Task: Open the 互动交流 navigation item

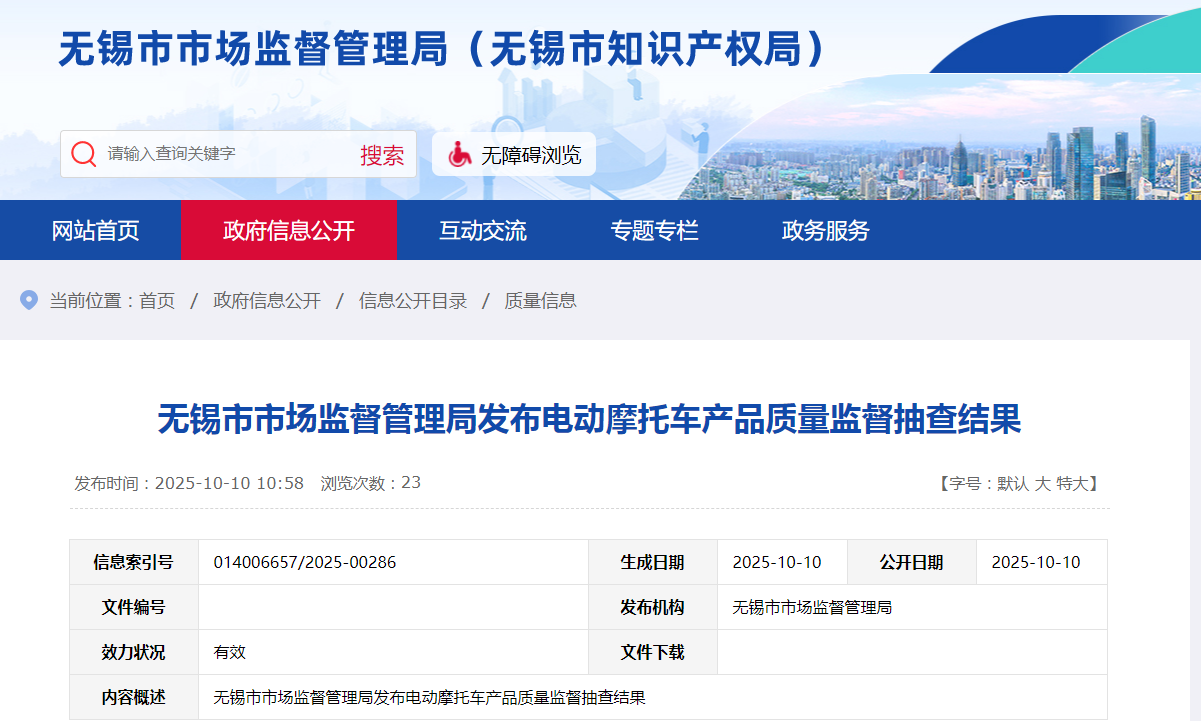Action: tap(483, 231)
